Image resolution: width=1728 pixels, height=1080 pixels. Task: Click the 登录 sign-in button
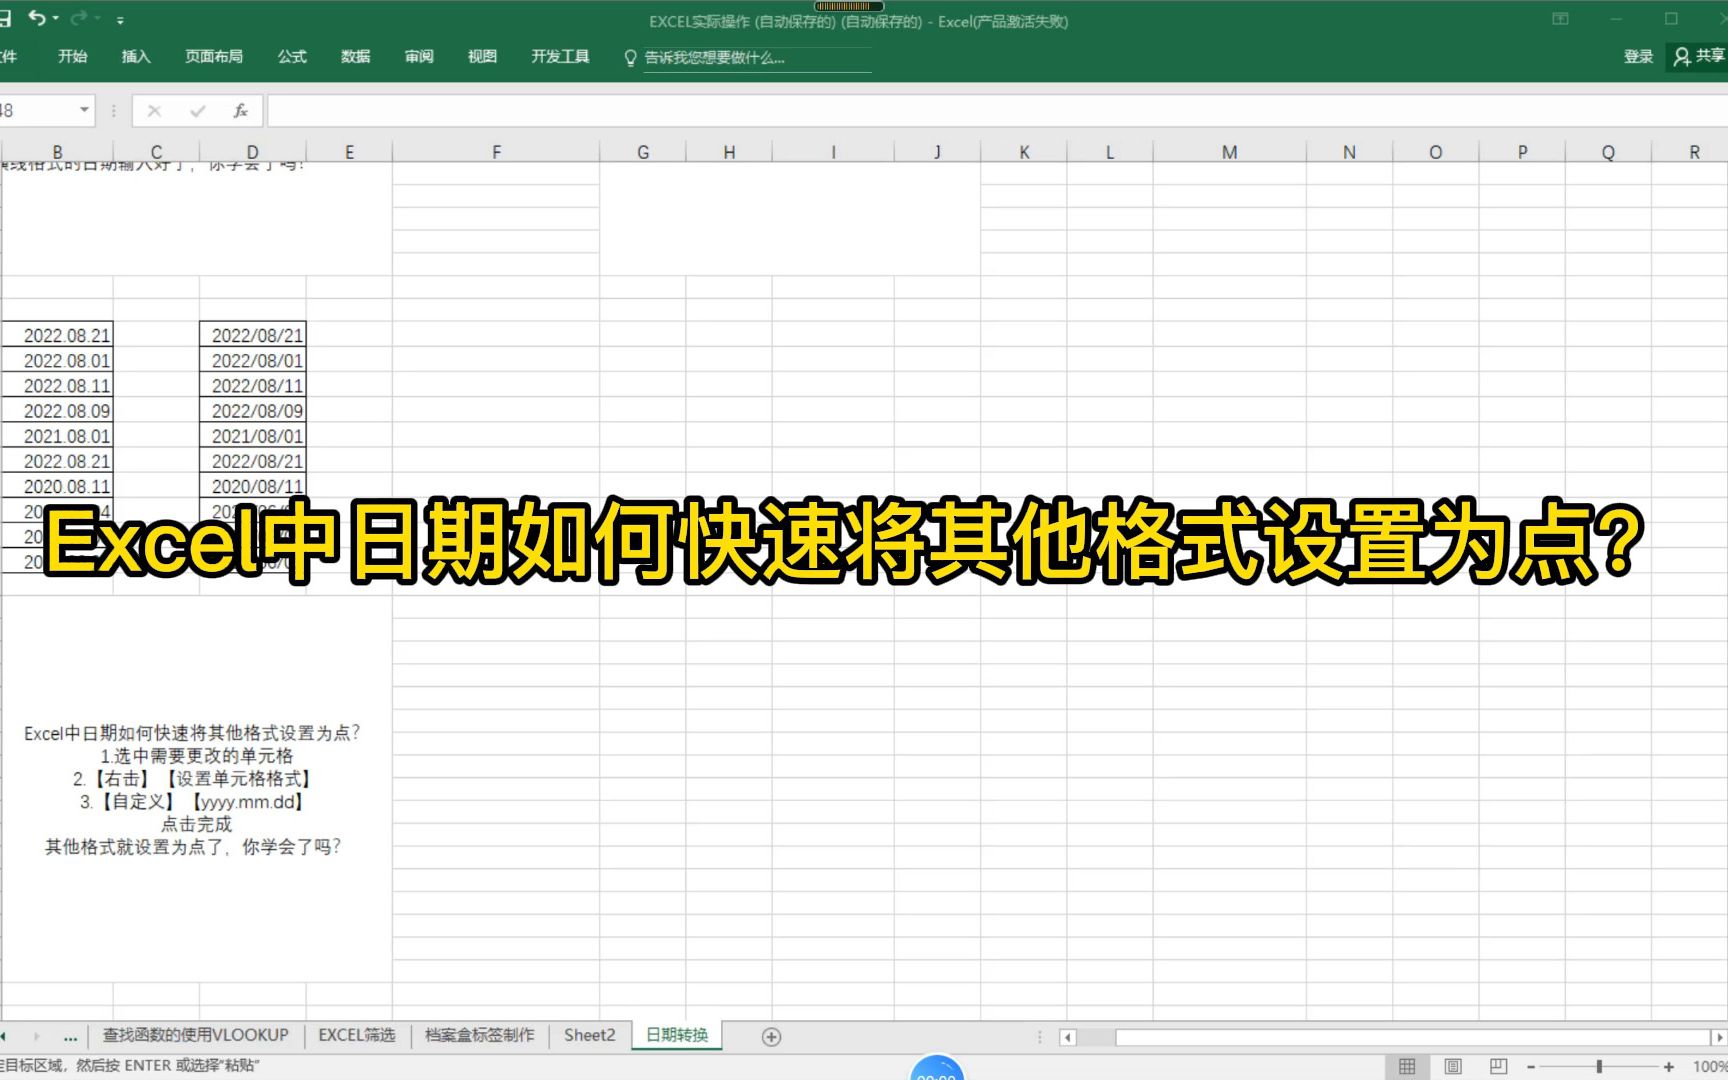pos(1637,56)
